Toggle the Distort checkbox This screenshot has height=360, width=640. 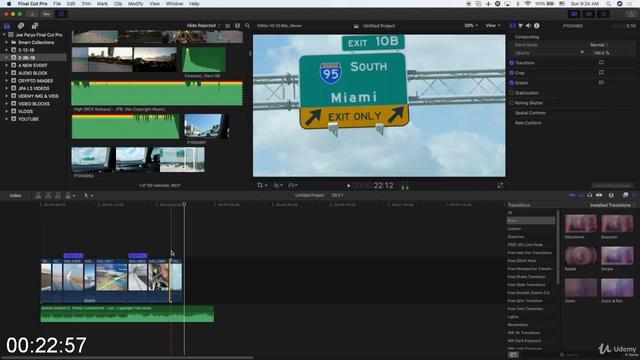(x=511, y=82)
